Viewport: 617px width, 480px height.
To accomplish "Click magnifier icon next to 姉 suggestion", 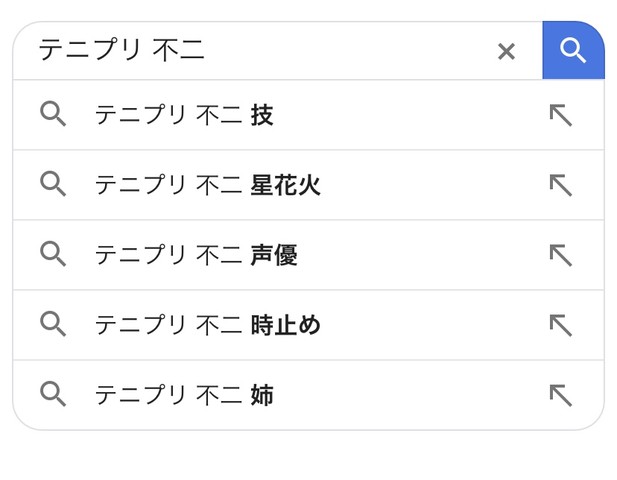I will [x=53, y=394].
